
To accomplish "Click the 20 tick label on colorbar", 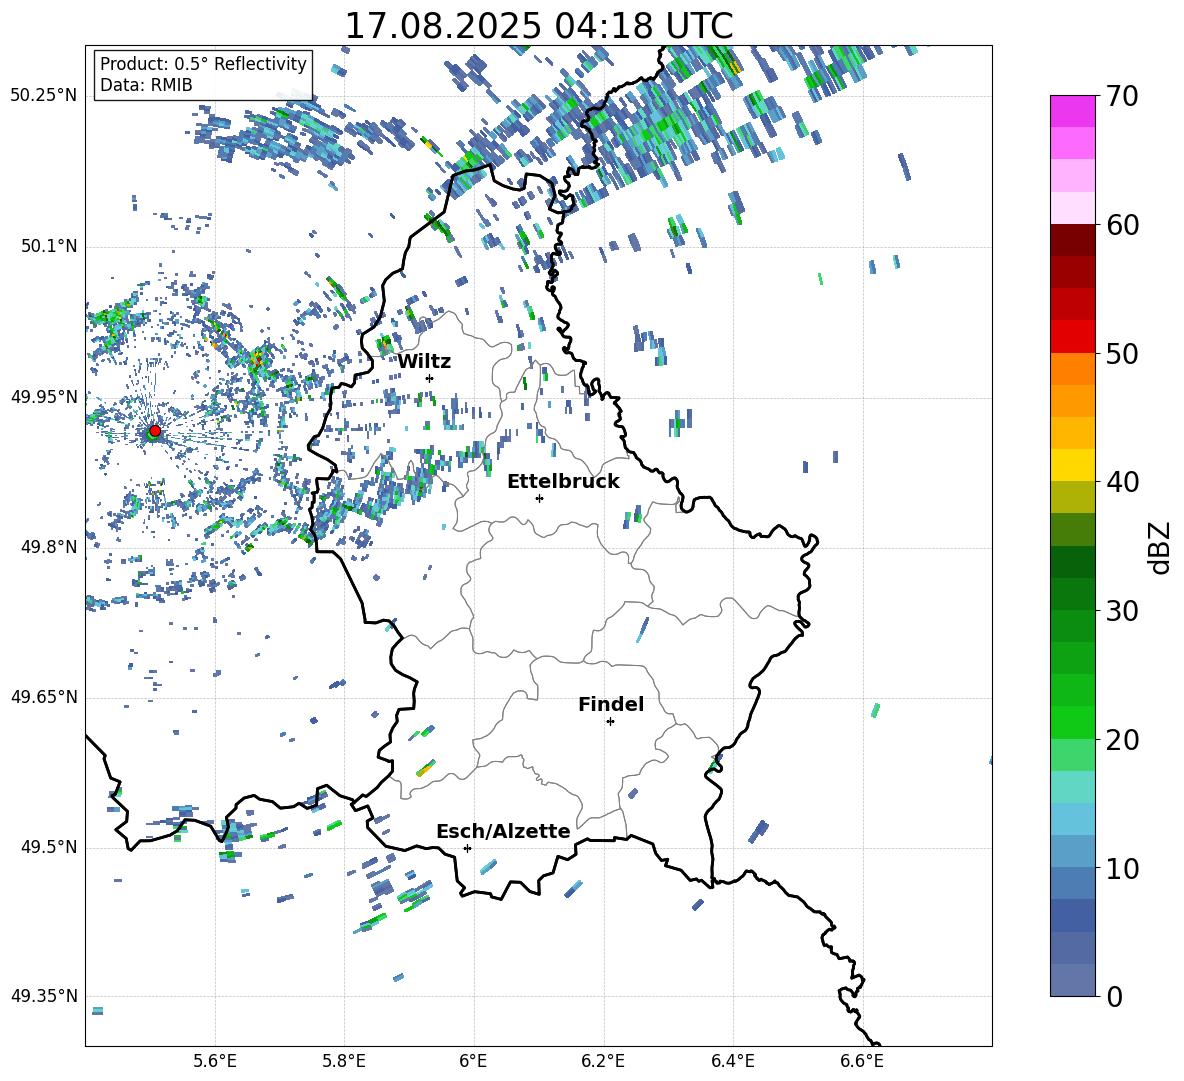I will pyautogui.click(x=1122, y=740).
